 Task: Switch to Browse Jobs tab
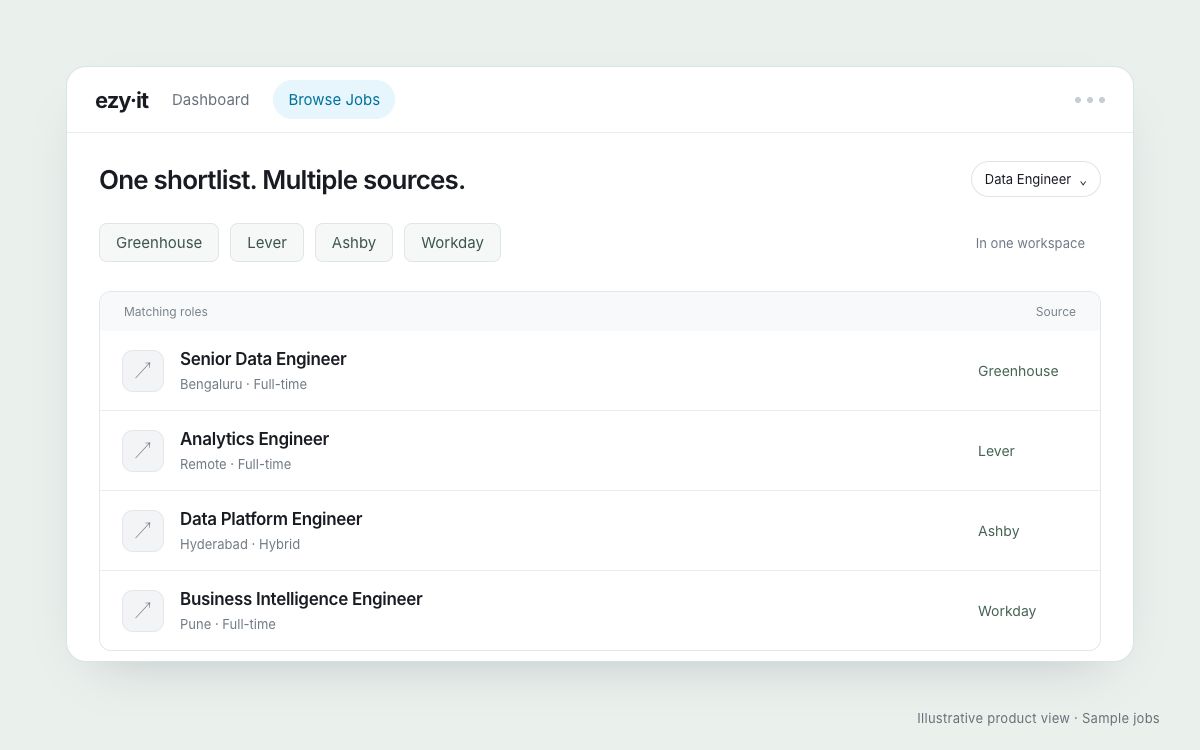(334, 100)
